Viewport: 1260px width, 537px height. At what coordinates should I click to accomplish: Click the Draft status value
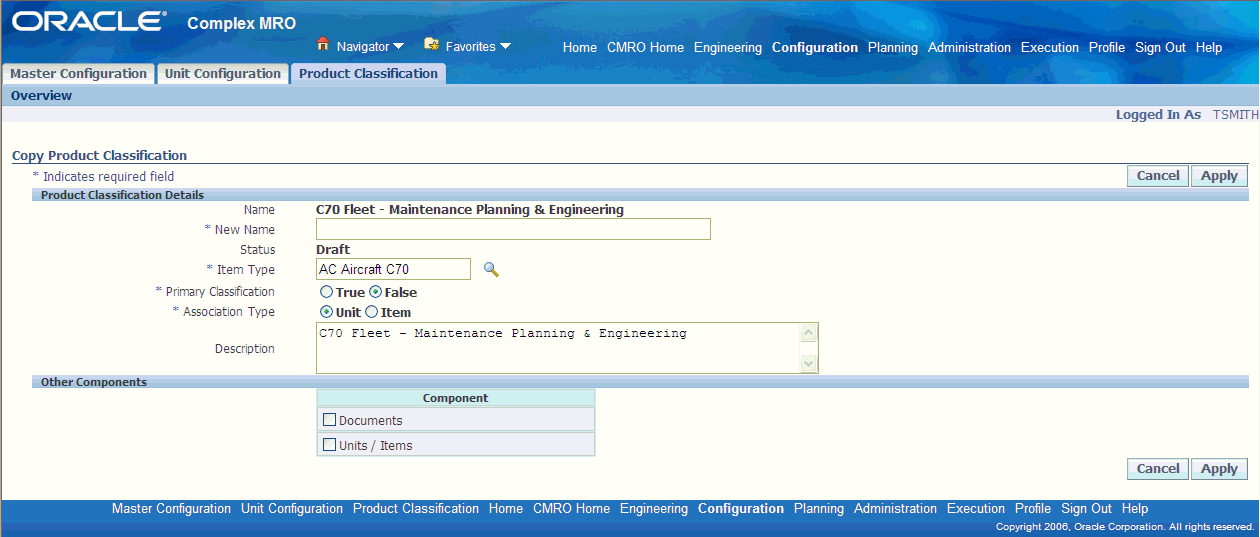333,250
